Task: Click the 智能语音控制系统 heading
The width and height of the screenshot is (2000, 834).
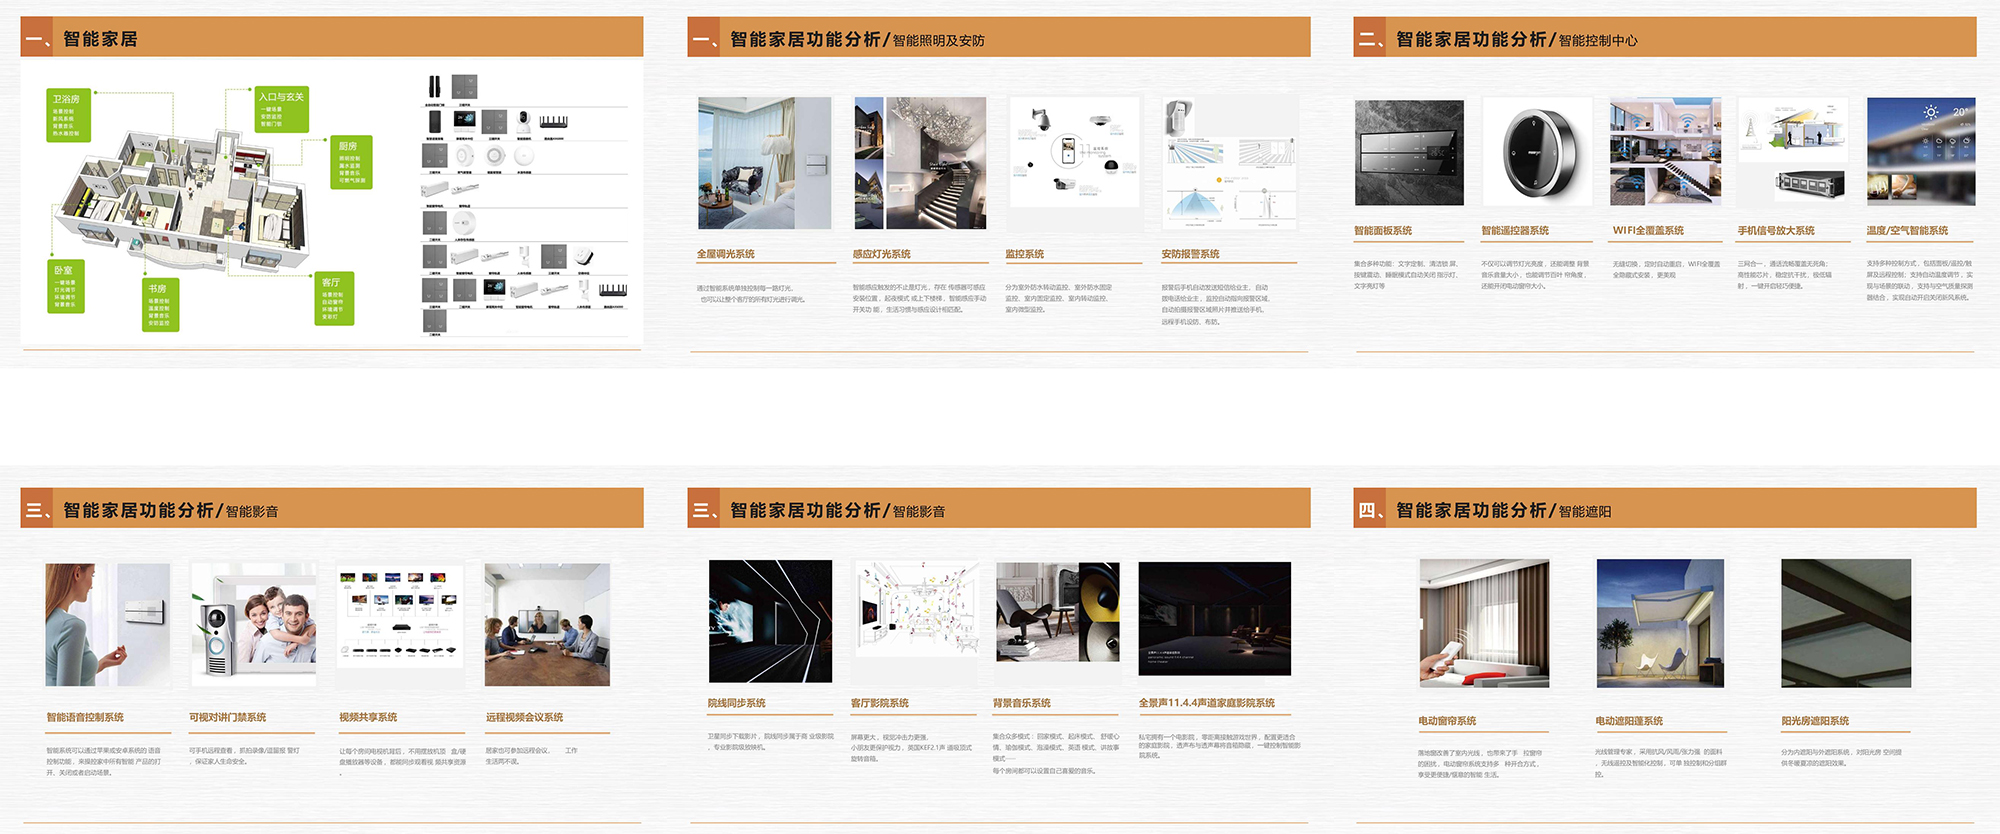Action: [85, 717]
